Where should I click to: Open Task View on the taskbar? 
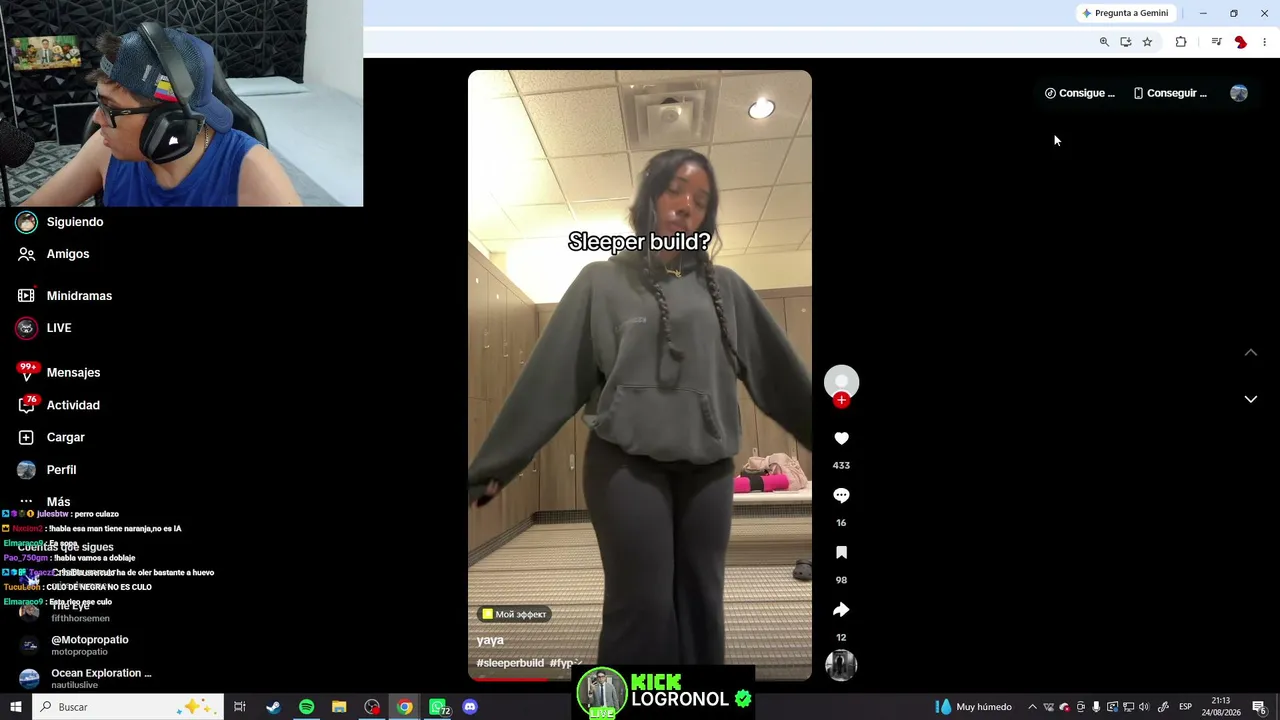pos(240,707)
